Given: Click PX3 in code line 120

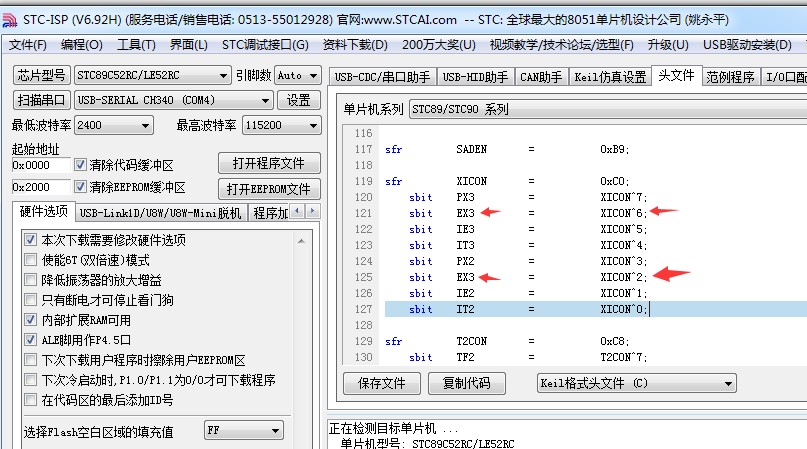Looking at the screenshot, I should [465, 197].
